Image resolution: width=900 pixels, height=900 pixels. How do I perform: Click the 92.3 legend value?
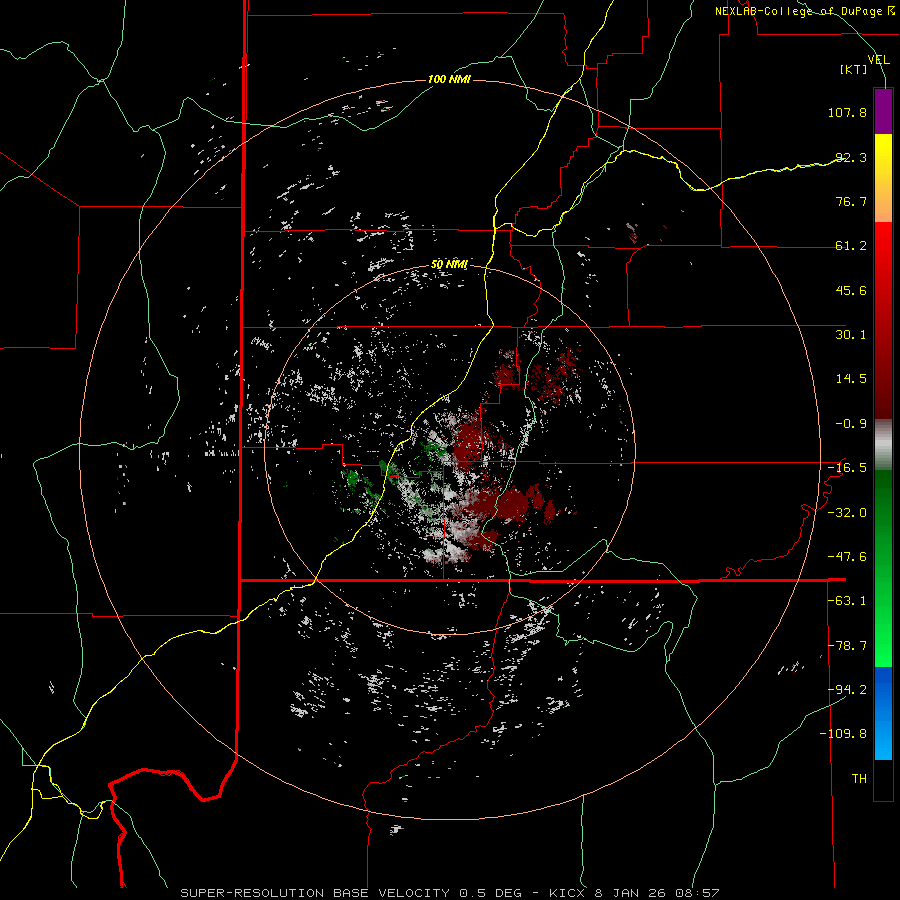(x=851, y=157)
